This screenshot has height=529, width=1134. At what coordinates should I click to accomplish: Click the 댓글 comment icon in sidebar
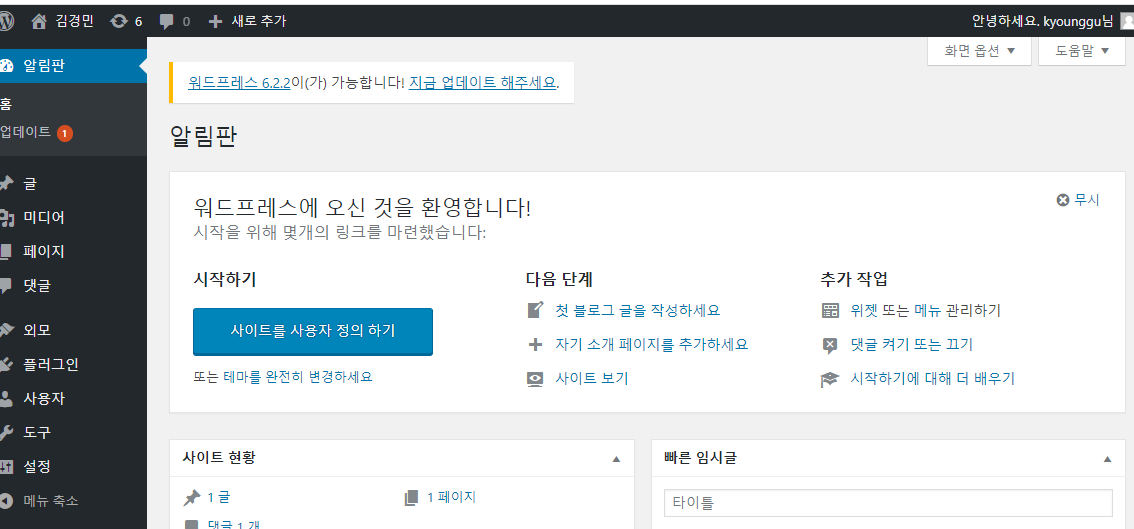(6, 286)
